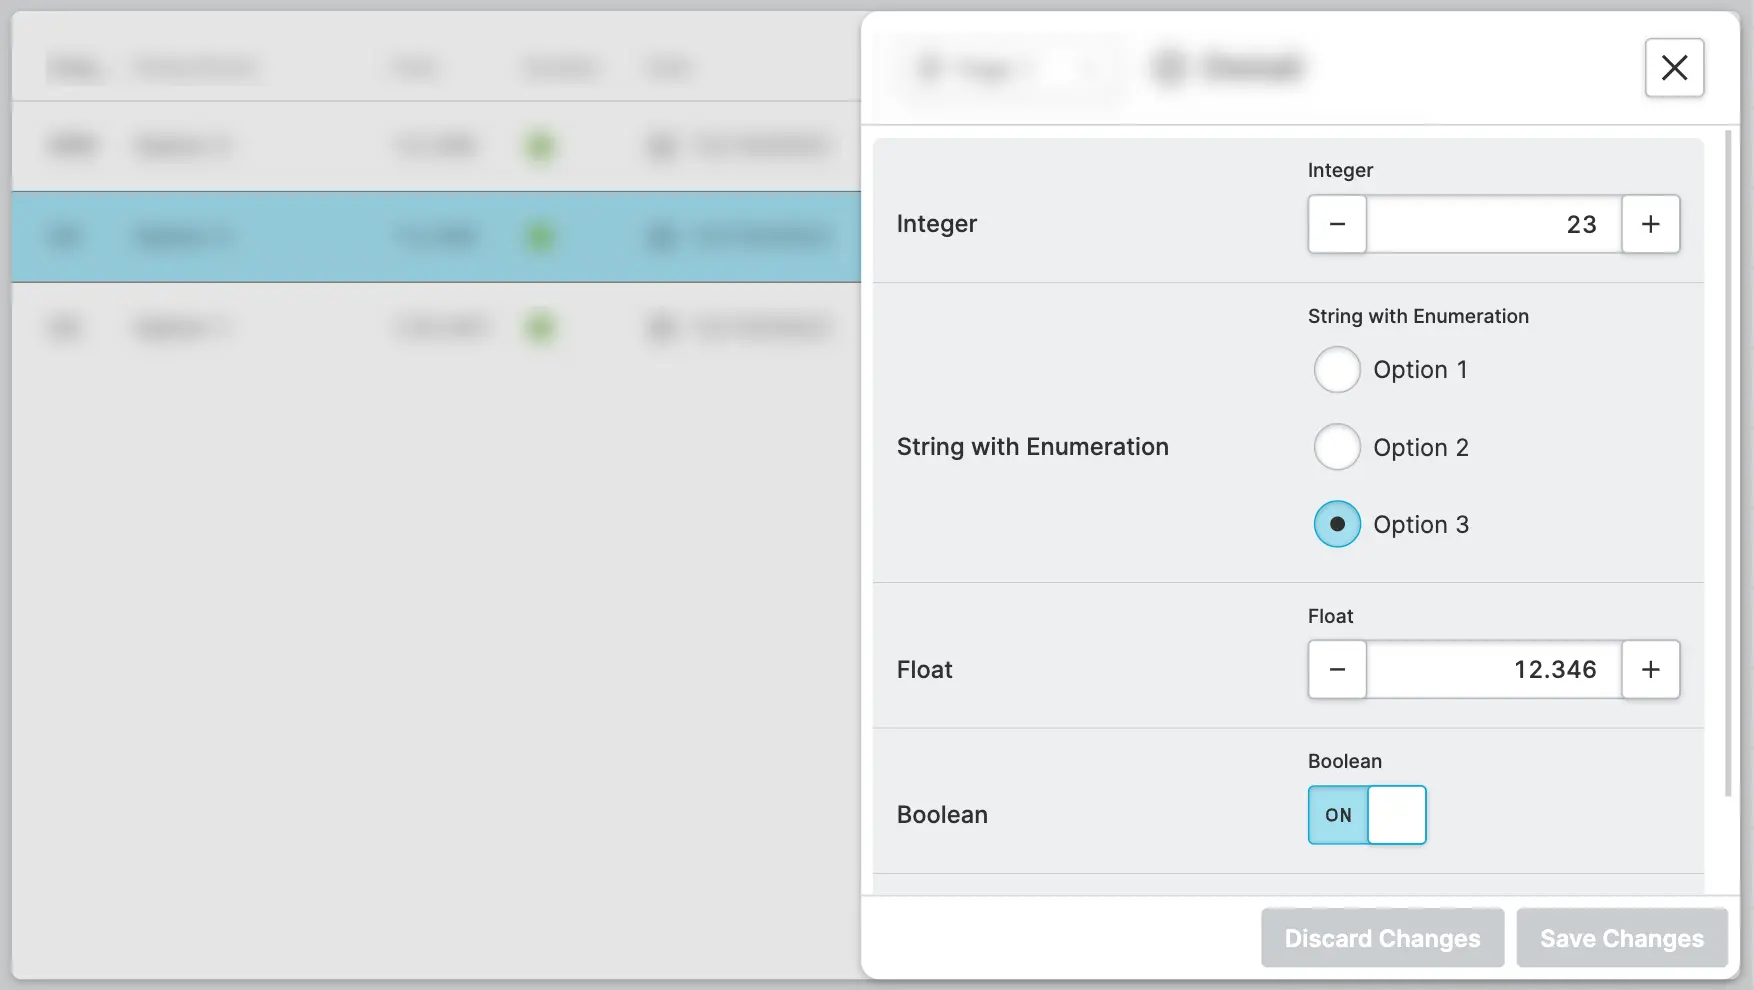Click the green status dot in bottom row
This screenshot has height=990, width=1754.
point(540,327)
